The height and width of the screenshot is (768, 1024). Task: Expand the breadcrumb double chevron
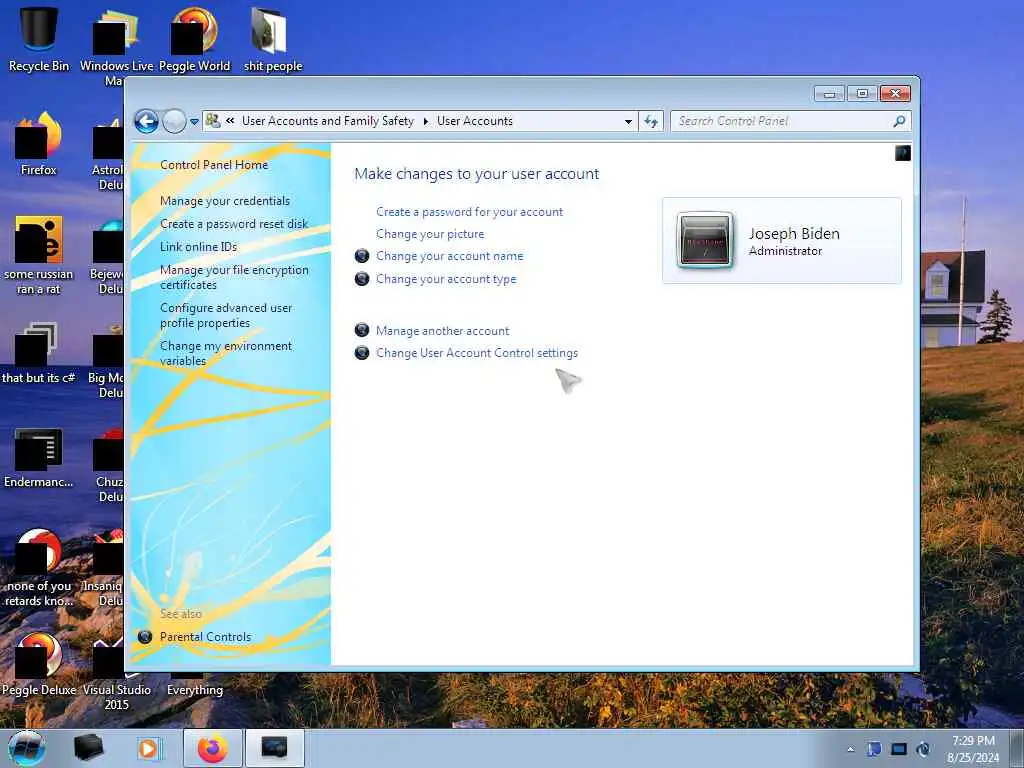230,121
